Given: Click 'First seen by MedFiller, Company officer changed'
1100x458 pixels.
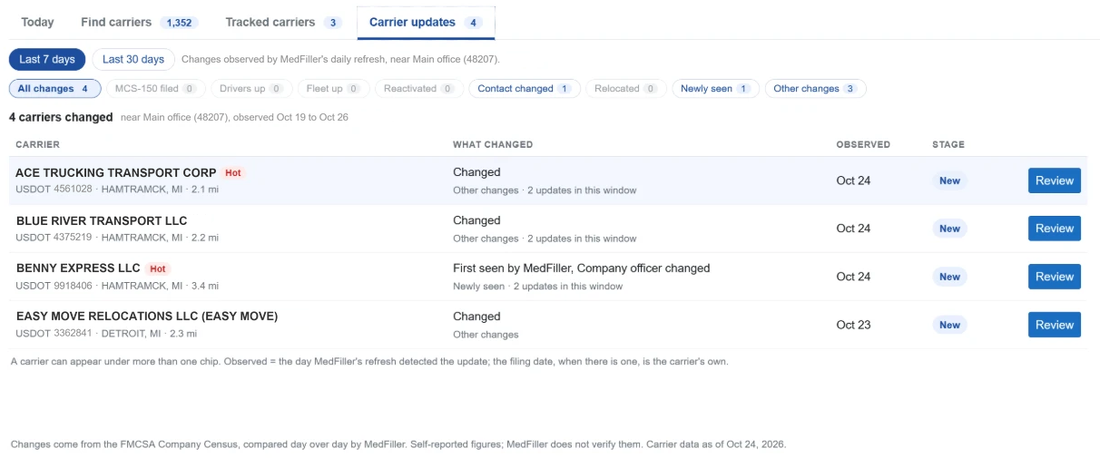Looking at the screenshot, I should click(582, 268).
